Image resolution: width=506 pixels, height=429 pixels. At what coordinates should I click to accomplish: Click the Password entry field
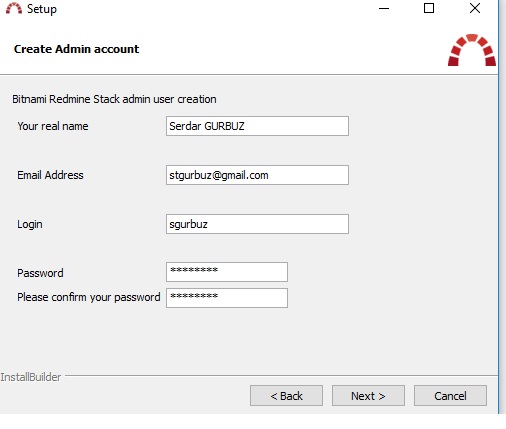pos(227,272)
